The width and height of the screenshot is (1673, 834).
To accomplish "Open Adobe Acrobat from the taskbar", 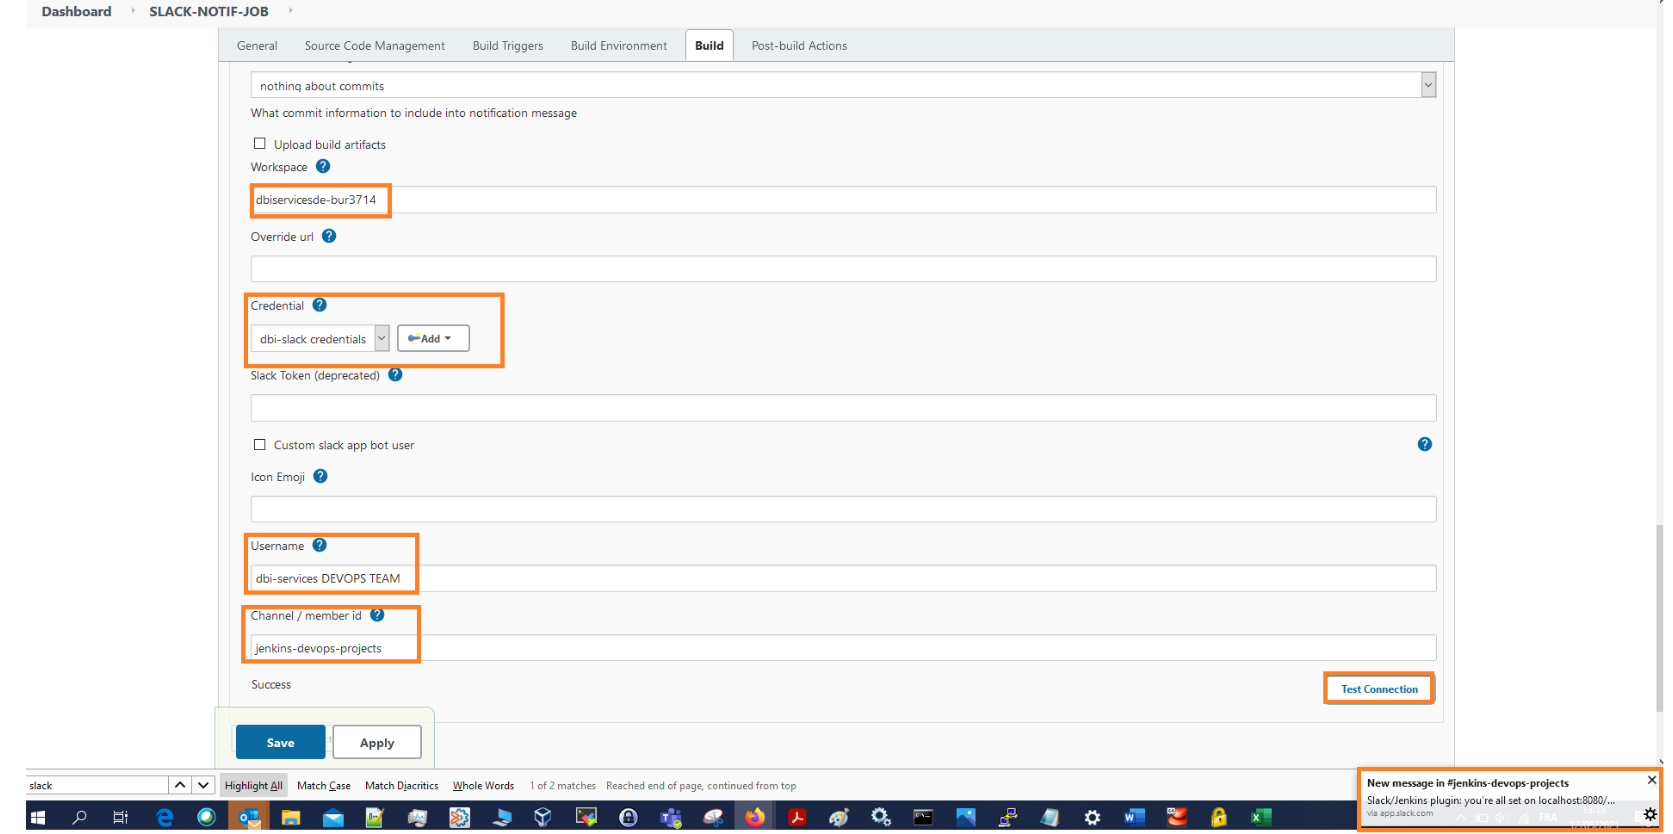I will [x=797, y=817].
